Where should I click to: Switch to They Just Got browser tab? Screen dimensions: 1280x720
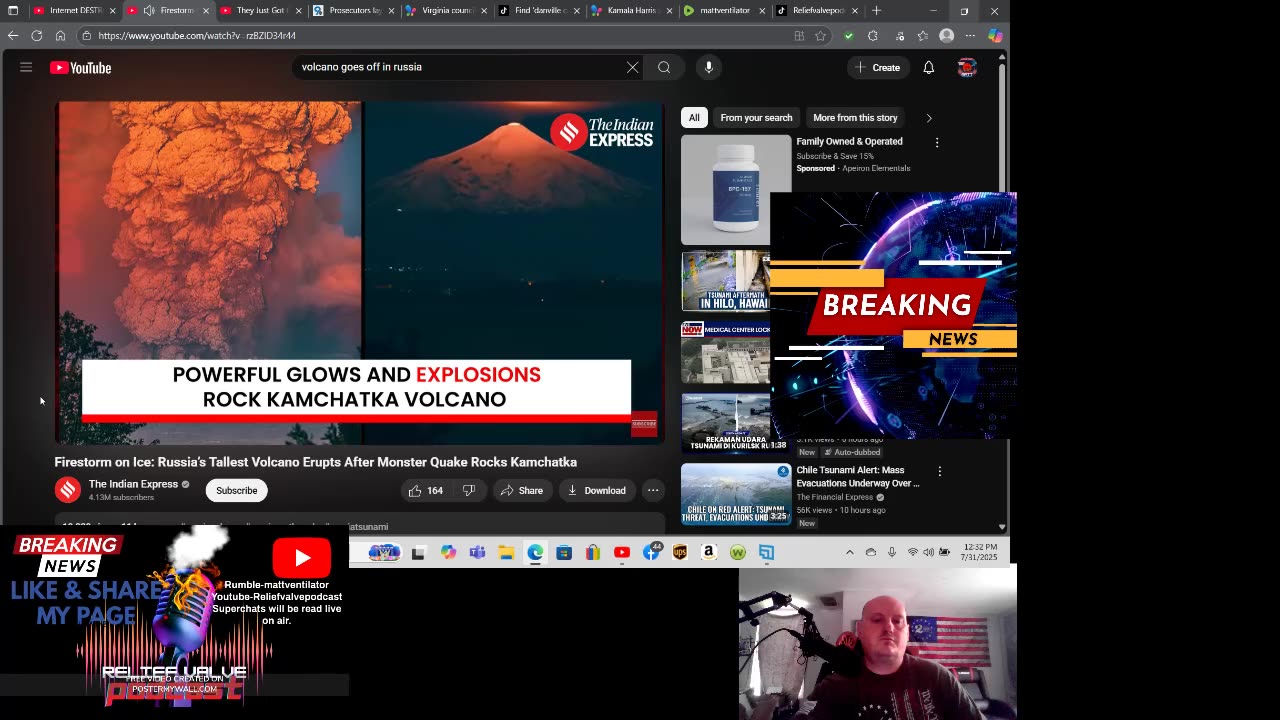click(x=258, y=11)
